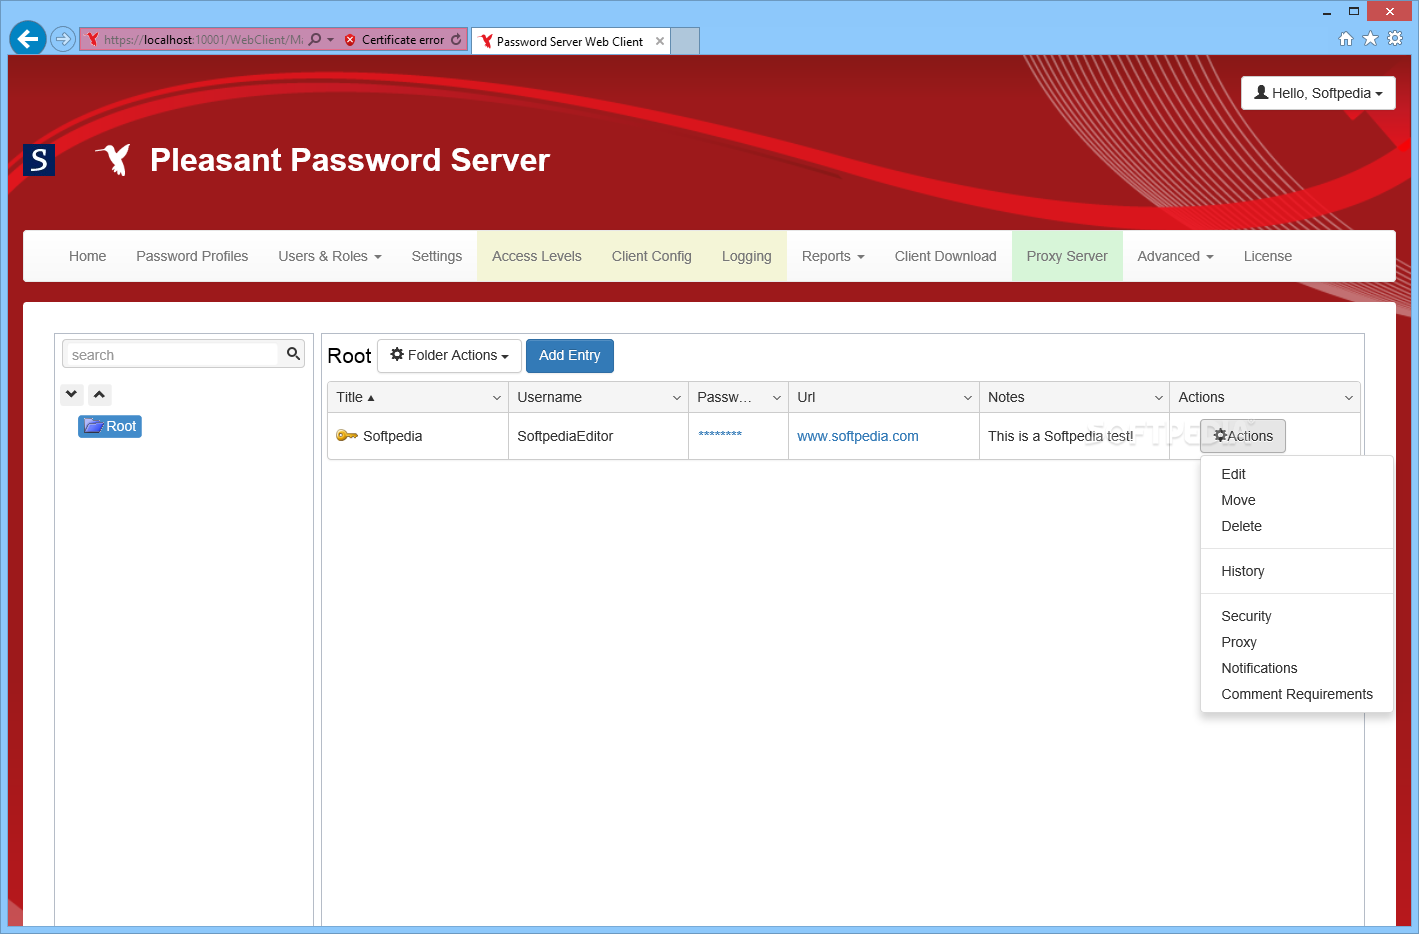1419x934 pixels.
Task: Click the address bar search magnifier
Action: (315, 39)
